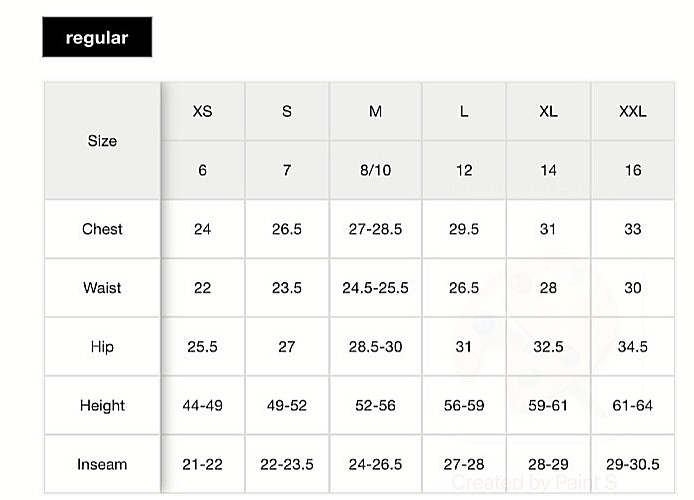Click the Hip row label
Screen dimensions: 694x500
(x=102, y=346)
